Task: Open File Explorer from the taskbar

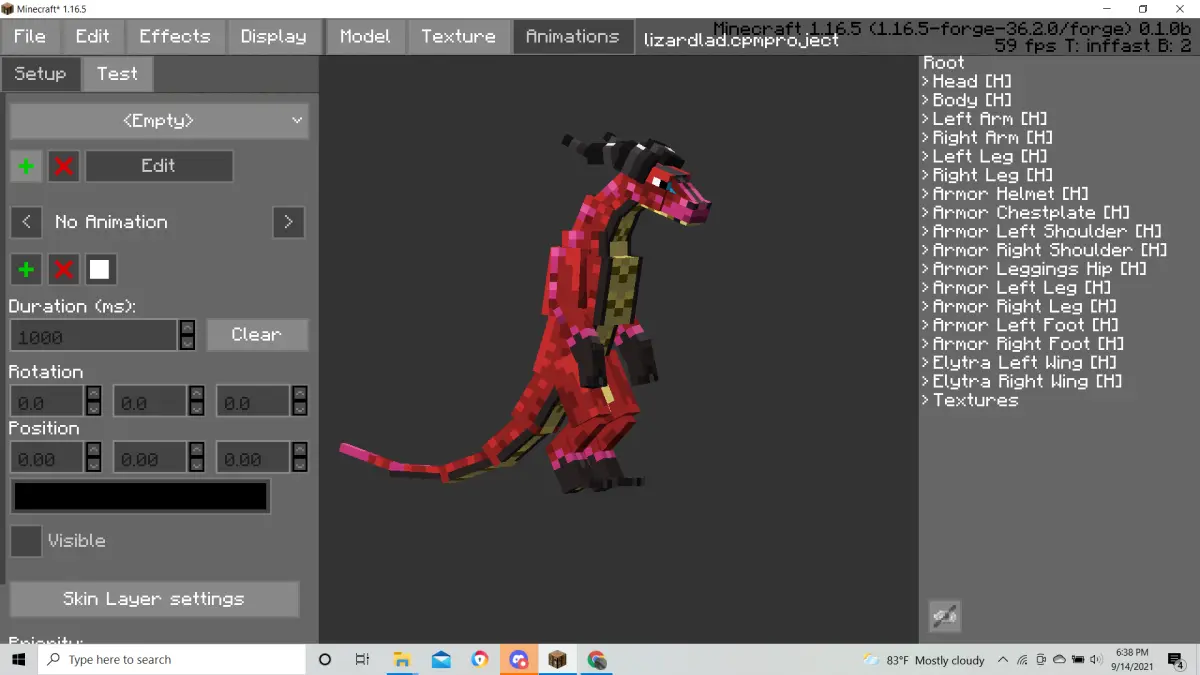Action: point(402,659)
